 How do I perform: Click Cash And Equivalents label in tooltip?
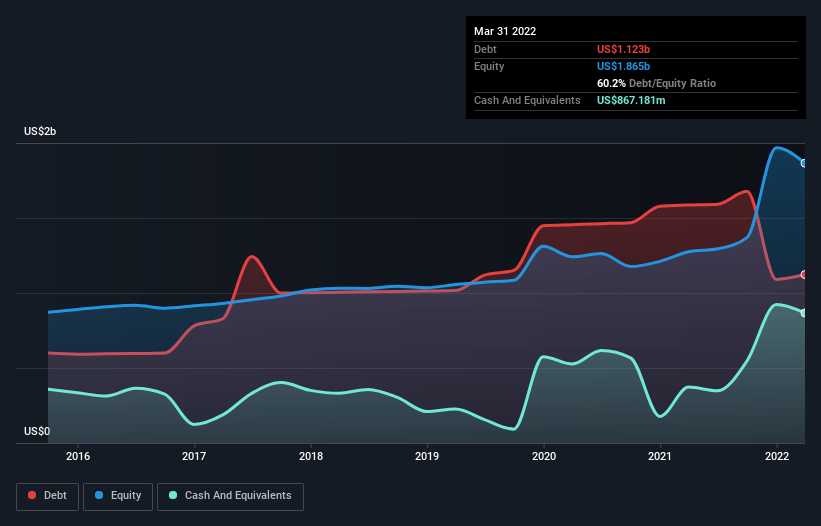pyautogui.click(x=527, y=100)
